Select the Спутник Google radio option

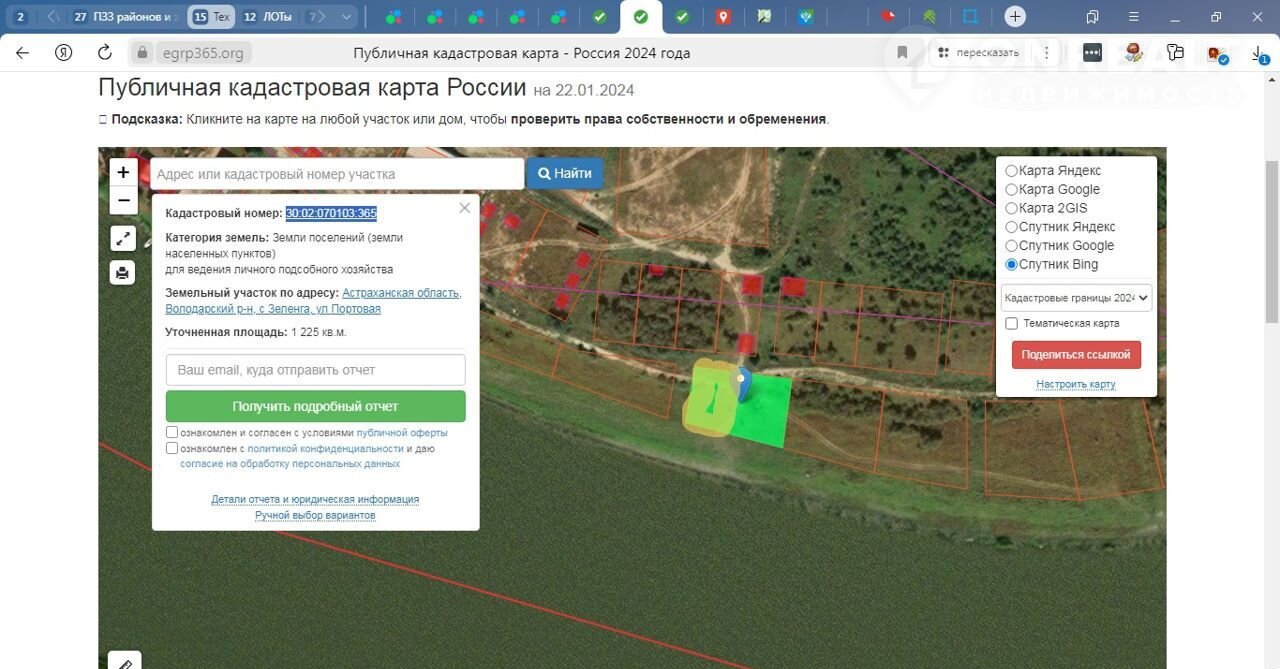point(1011,246)
